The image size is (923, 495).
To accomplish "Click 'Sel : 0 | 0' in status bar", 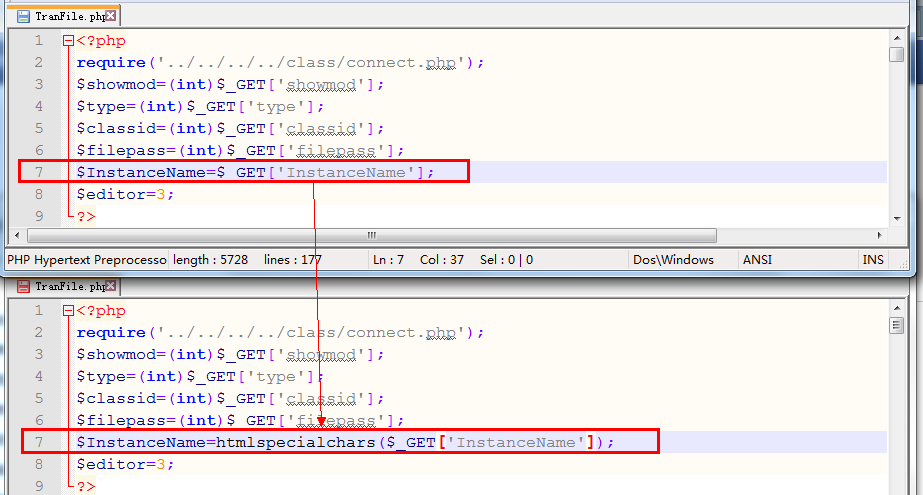I will 506,260.
